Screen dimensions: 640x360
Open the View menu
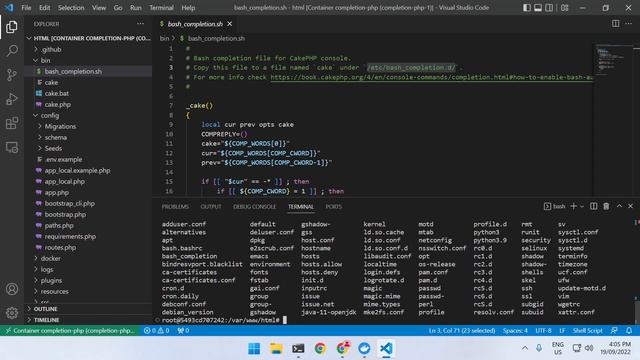(99, 8)
